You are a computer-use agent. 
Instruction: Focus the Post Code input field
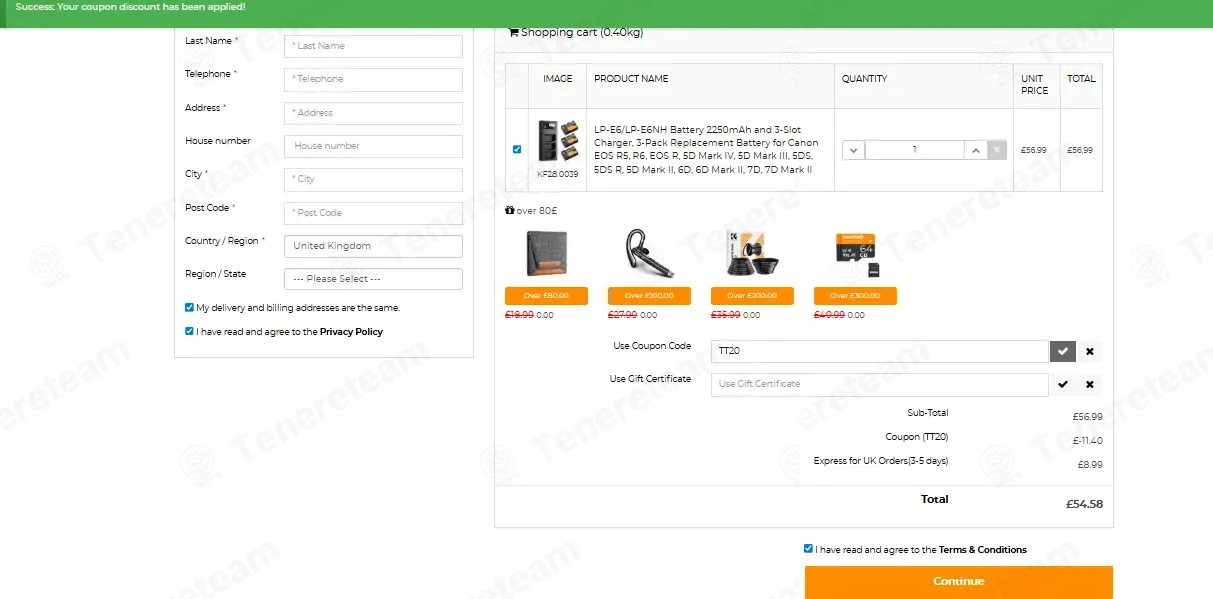[373, 213]
